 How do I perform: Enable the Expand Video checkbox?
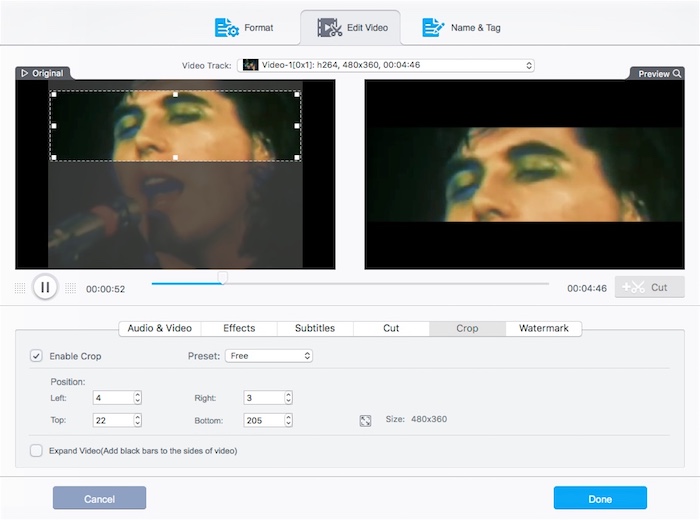pyautogui.click(x=36, y=450)
